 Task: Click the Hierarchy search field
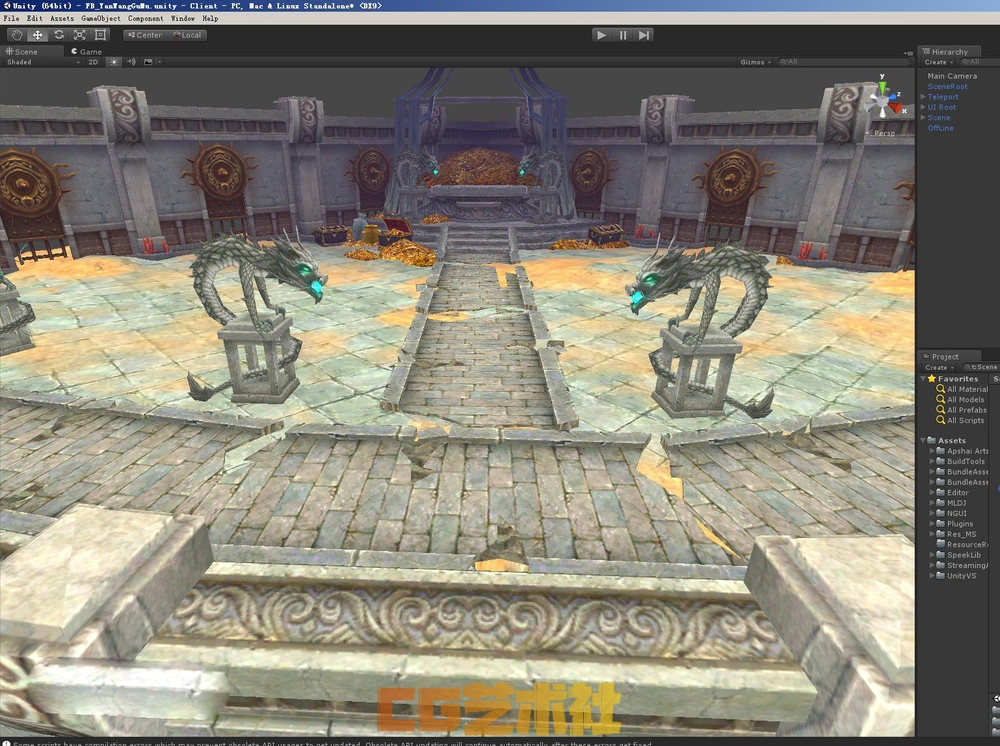point(979,62)
